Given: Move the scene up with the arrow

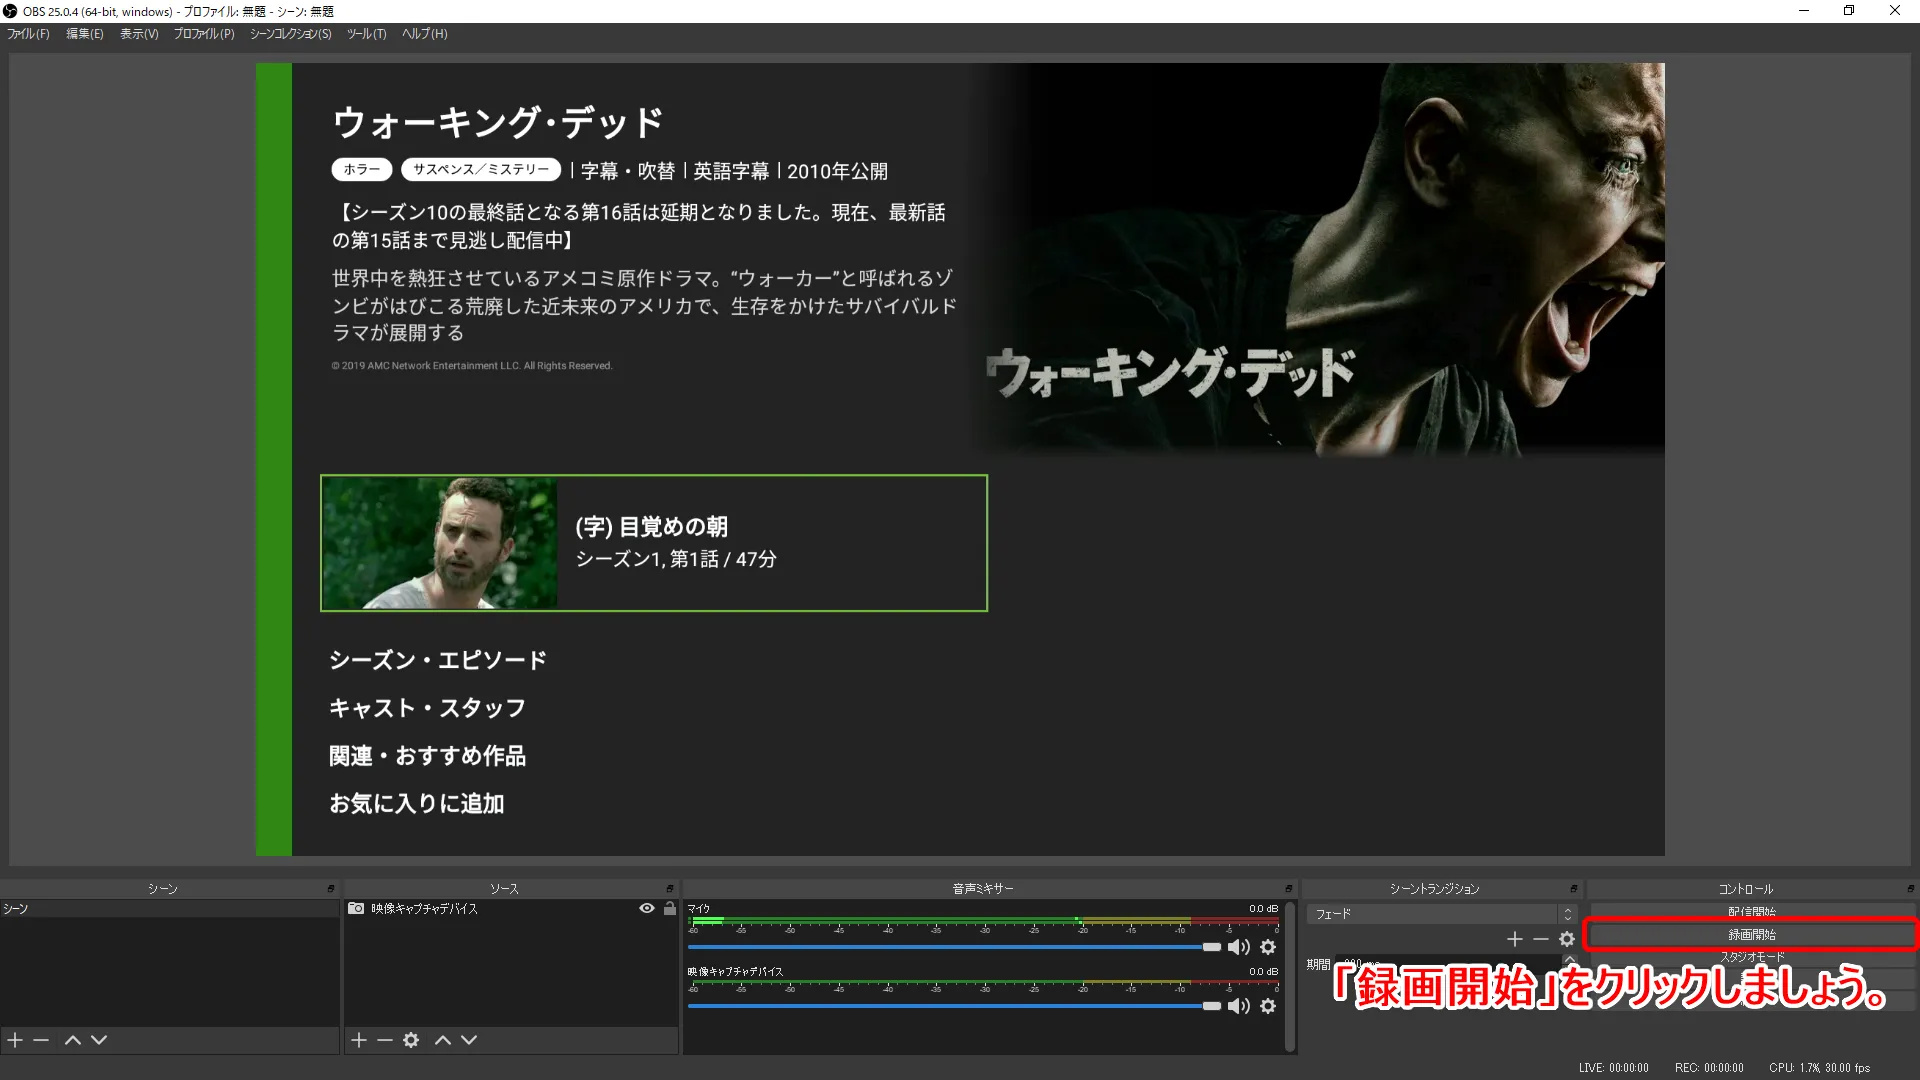Looking at the screenshot, I should coord(72,1040).
